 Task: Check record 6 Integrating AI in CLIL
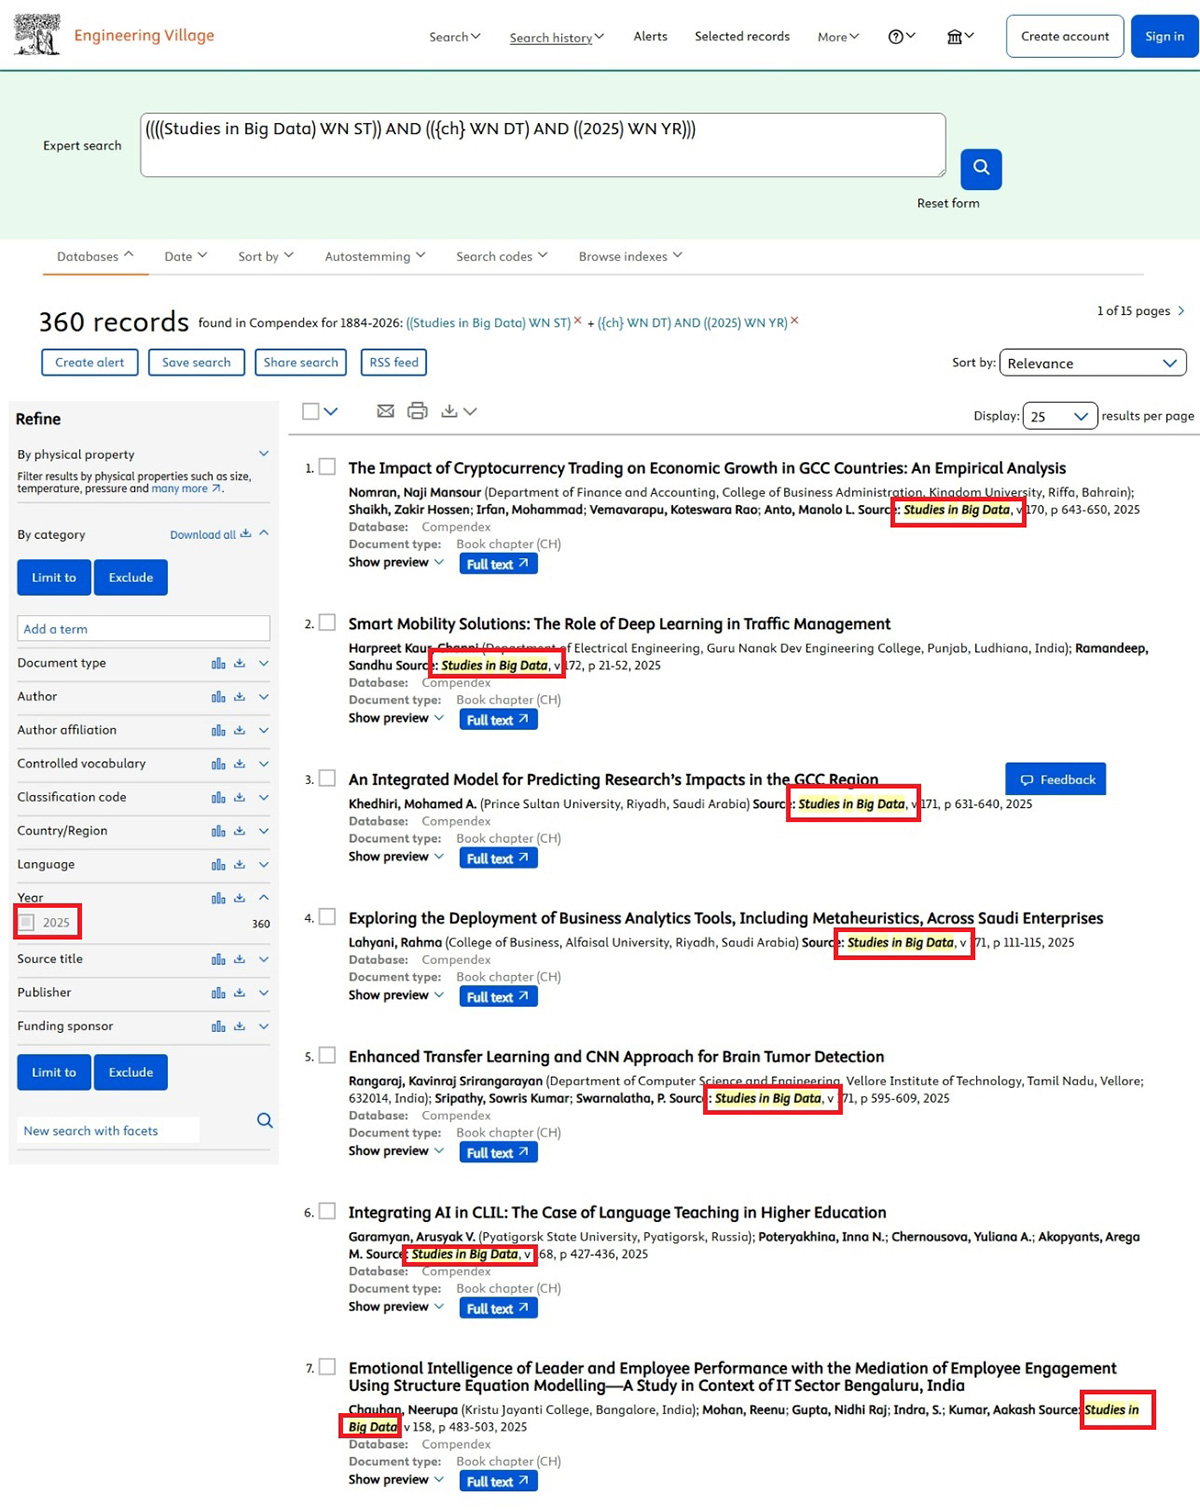pyautogui.click(x=327, y=1212)
